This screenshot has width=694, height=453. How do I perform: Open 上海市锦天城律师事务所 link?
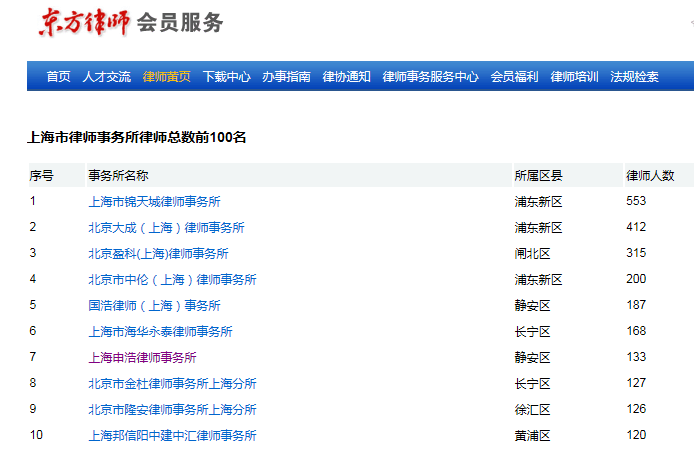tap(154, 202)
